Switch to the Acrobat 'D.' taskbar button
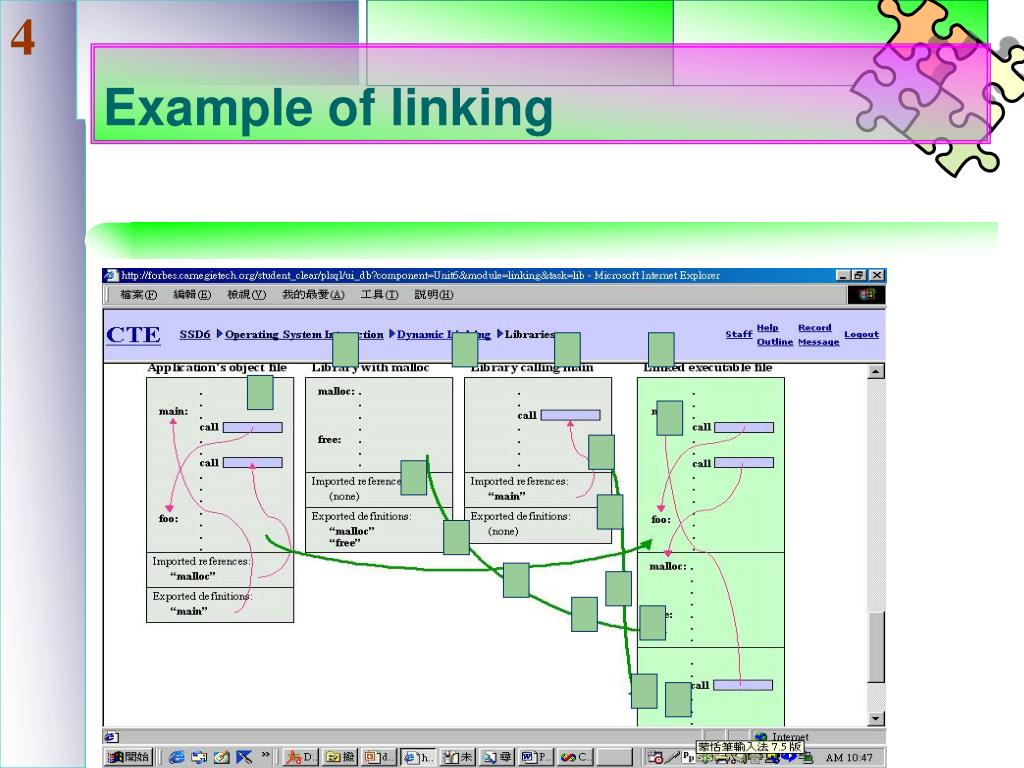The width and height of the screenshot is (1024, 768). pyautogui.click(x=300, y=757)
